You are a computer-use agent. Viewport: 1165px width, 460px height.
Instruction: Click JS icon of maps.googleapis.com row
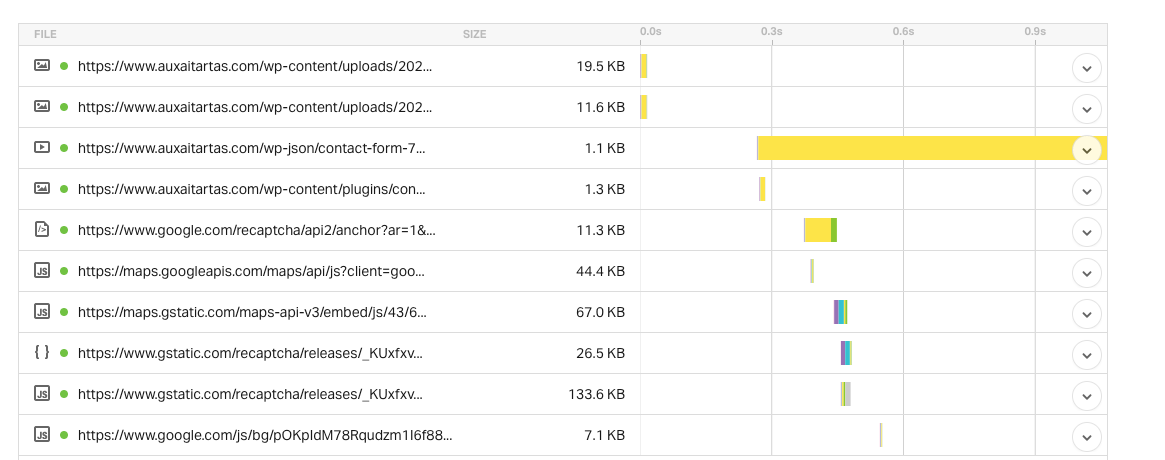pyautogui.click(x=42, y=271)
